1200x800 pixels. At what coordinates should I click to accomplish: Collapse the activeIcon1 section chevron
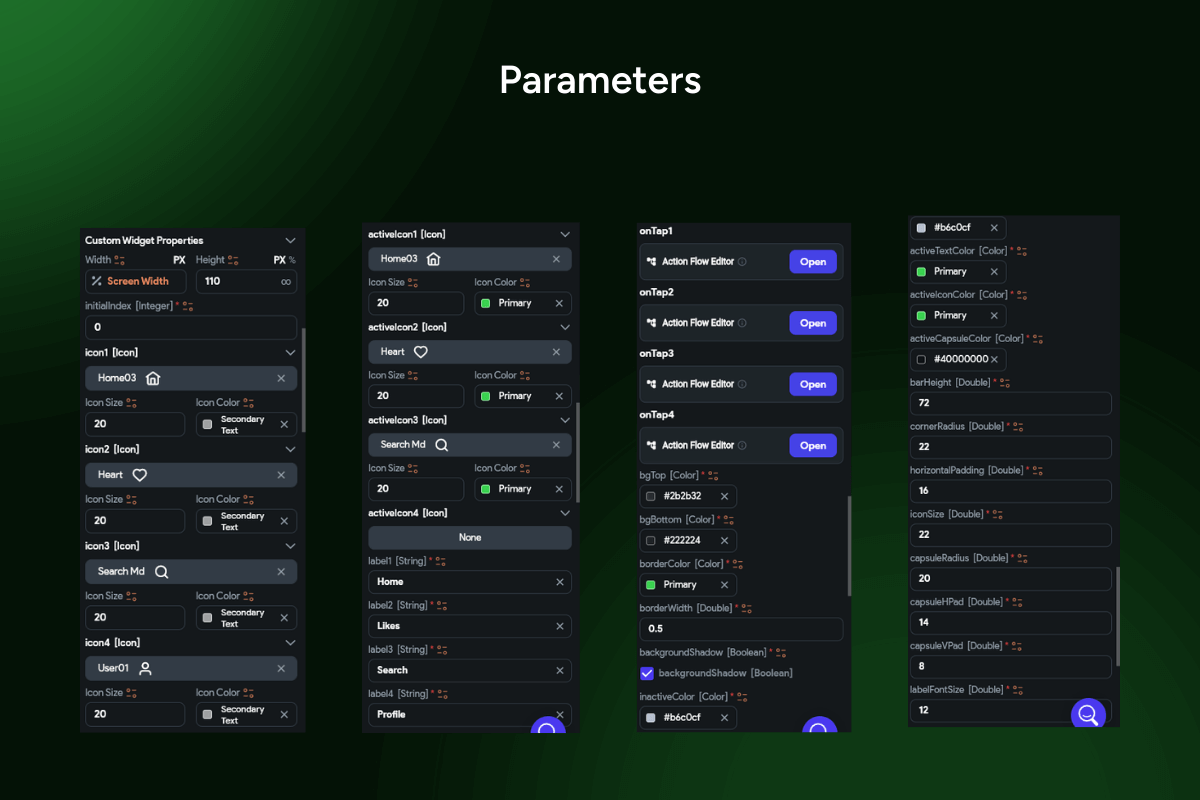(x=565, y=234)
